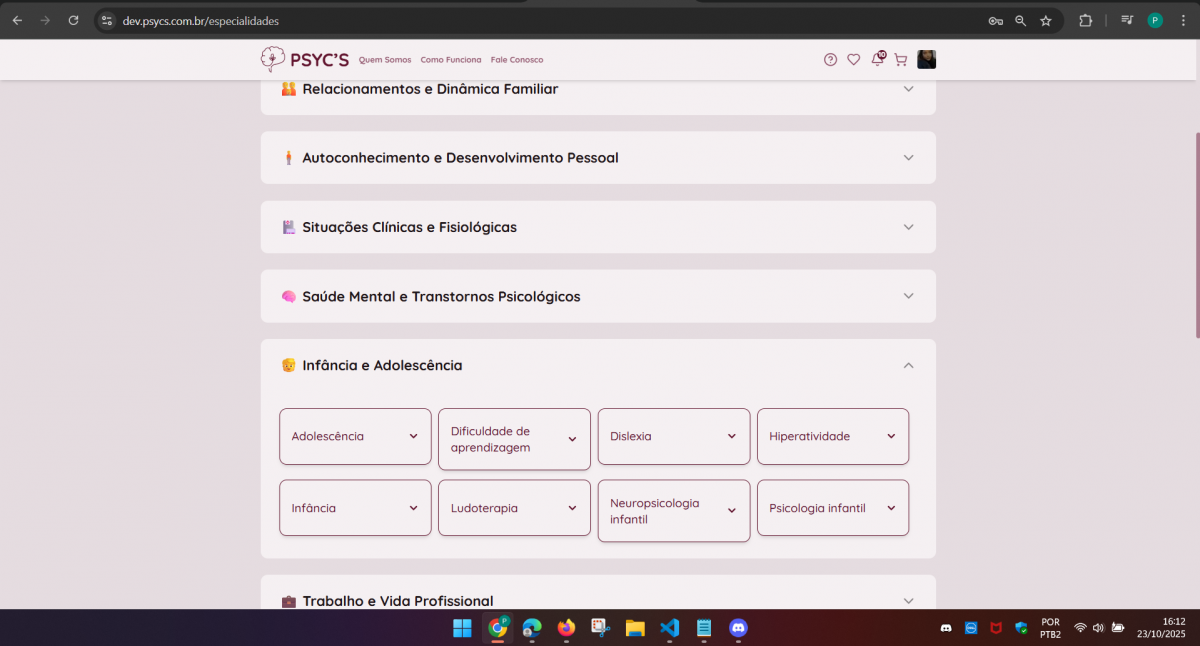Collapse the Infância e Adolescência section
1200x646 pixels.
click(908, 366)
